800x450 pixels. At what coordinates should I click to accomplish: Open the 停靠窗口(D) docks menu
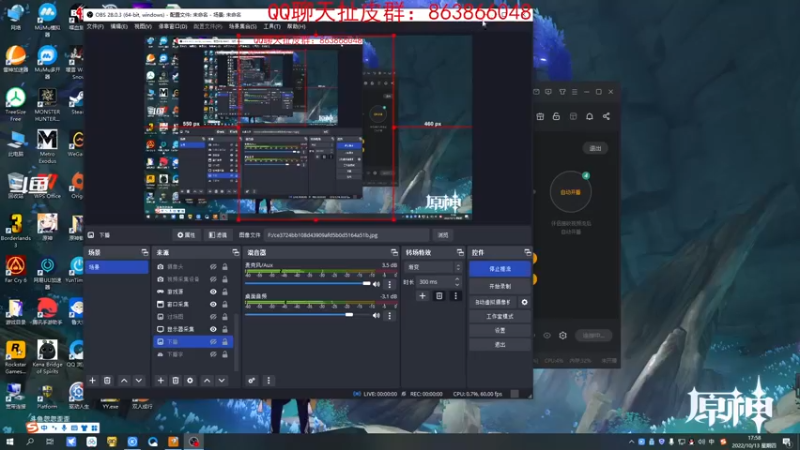pos(172,27)
